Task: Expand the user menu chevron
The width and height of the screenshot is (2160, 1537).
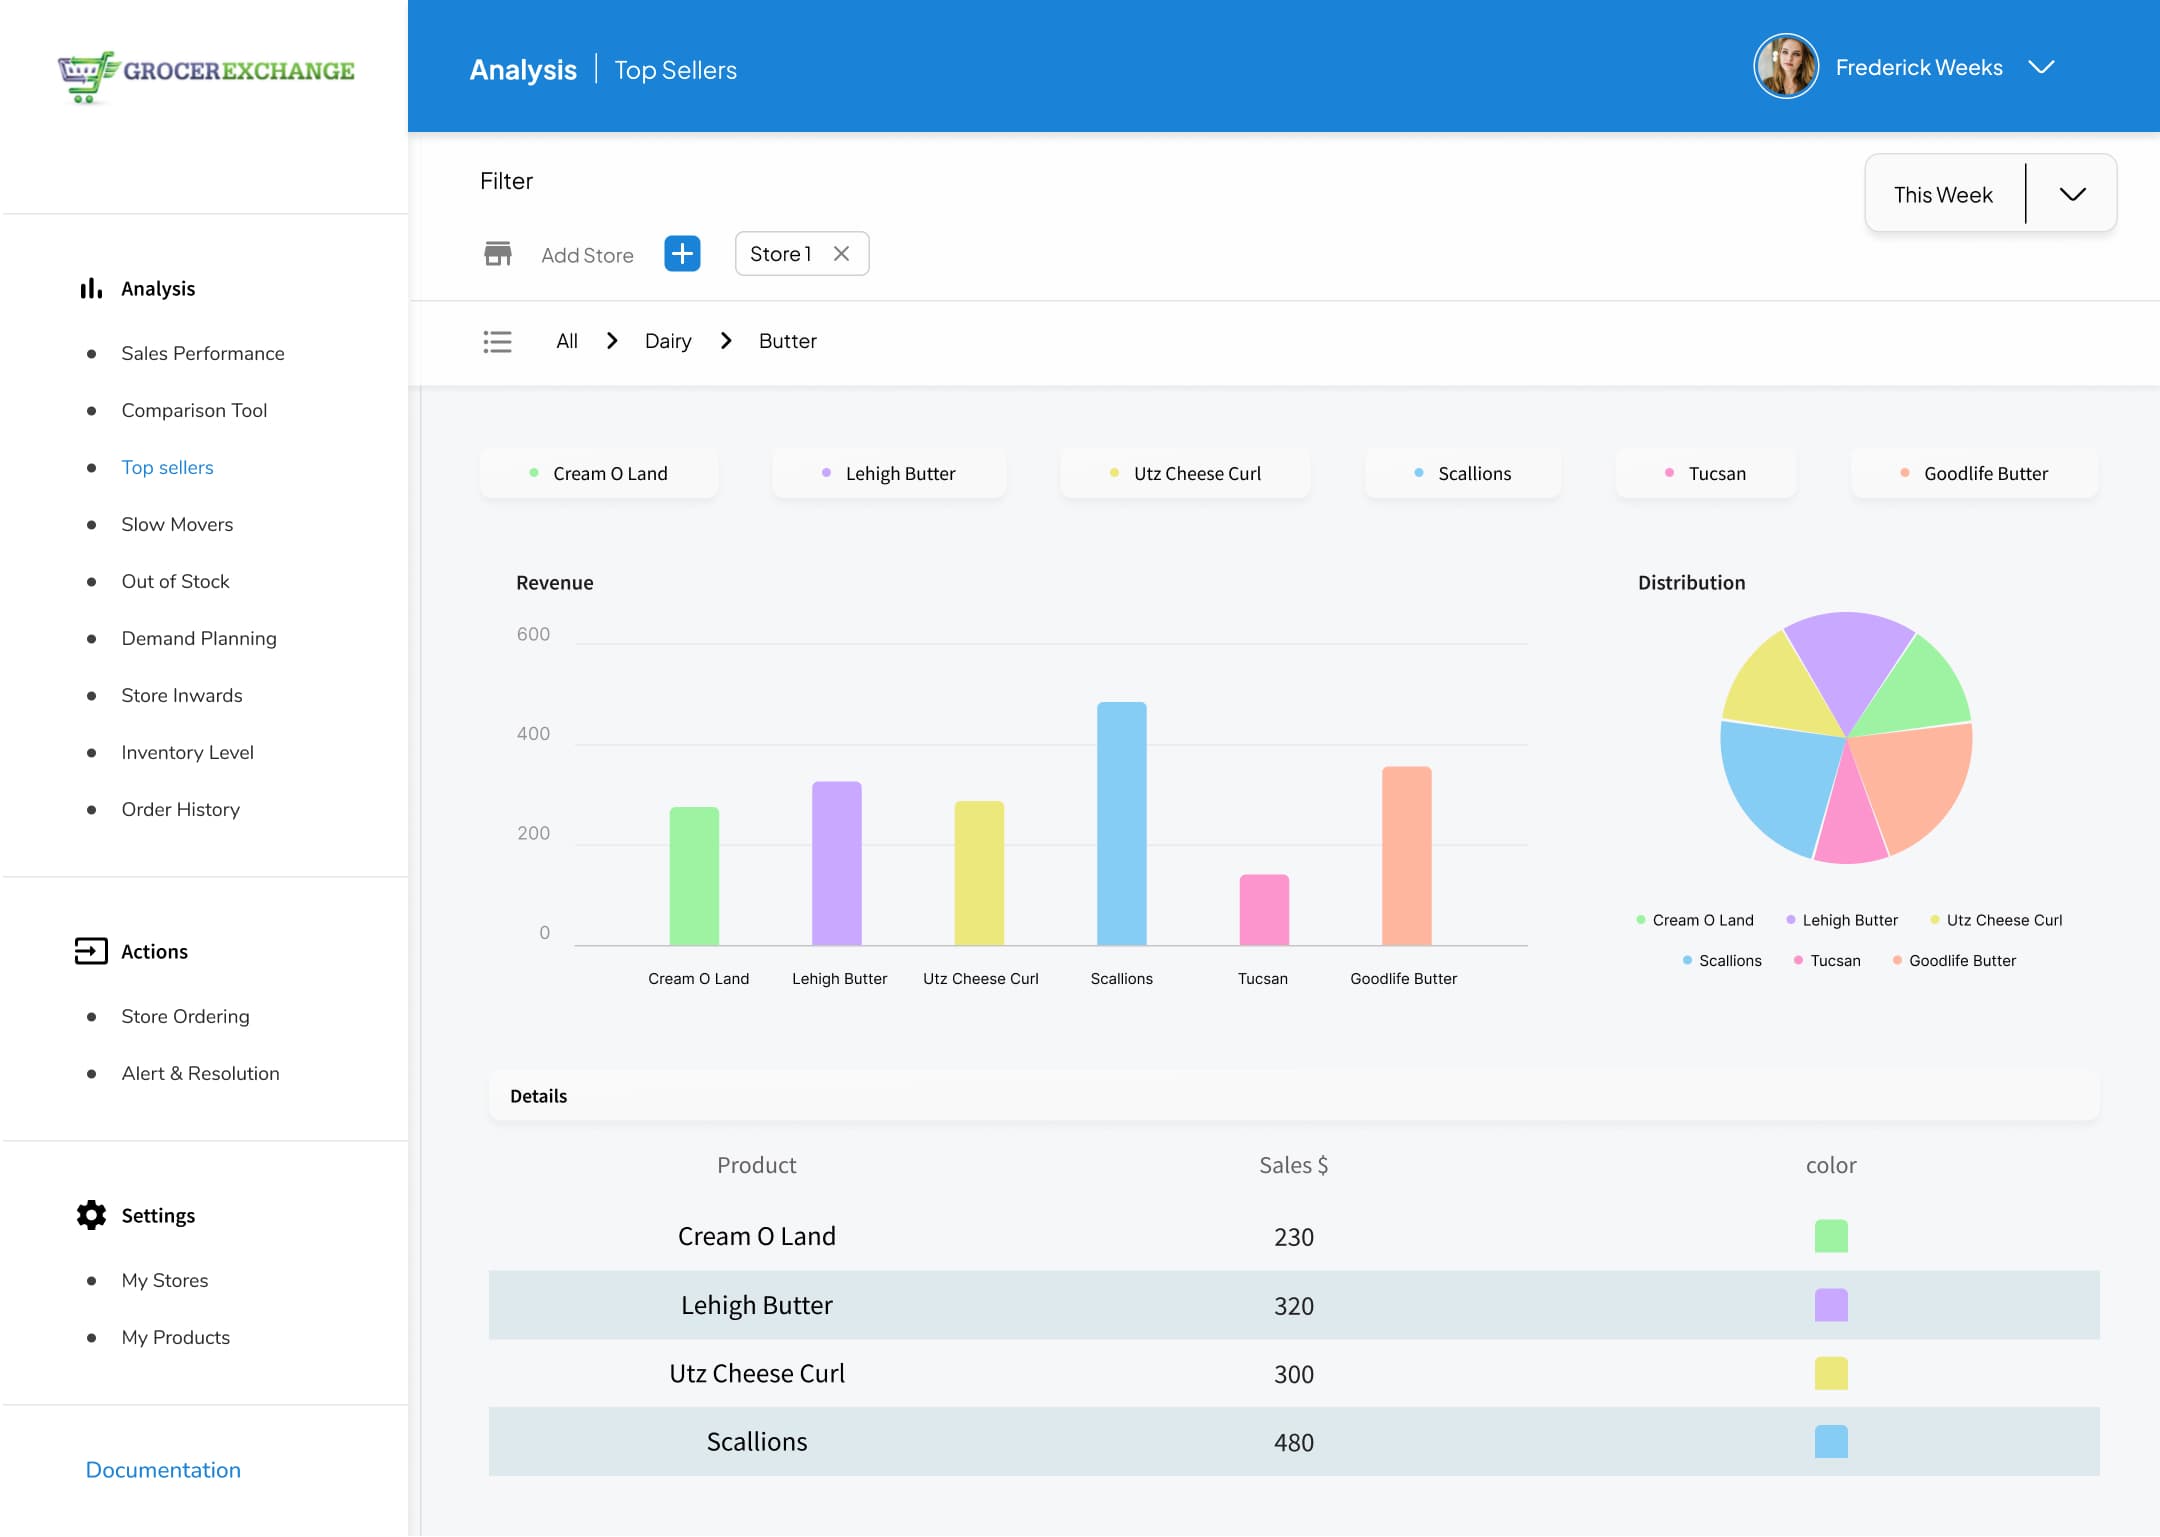Action: coord(2041,67)
